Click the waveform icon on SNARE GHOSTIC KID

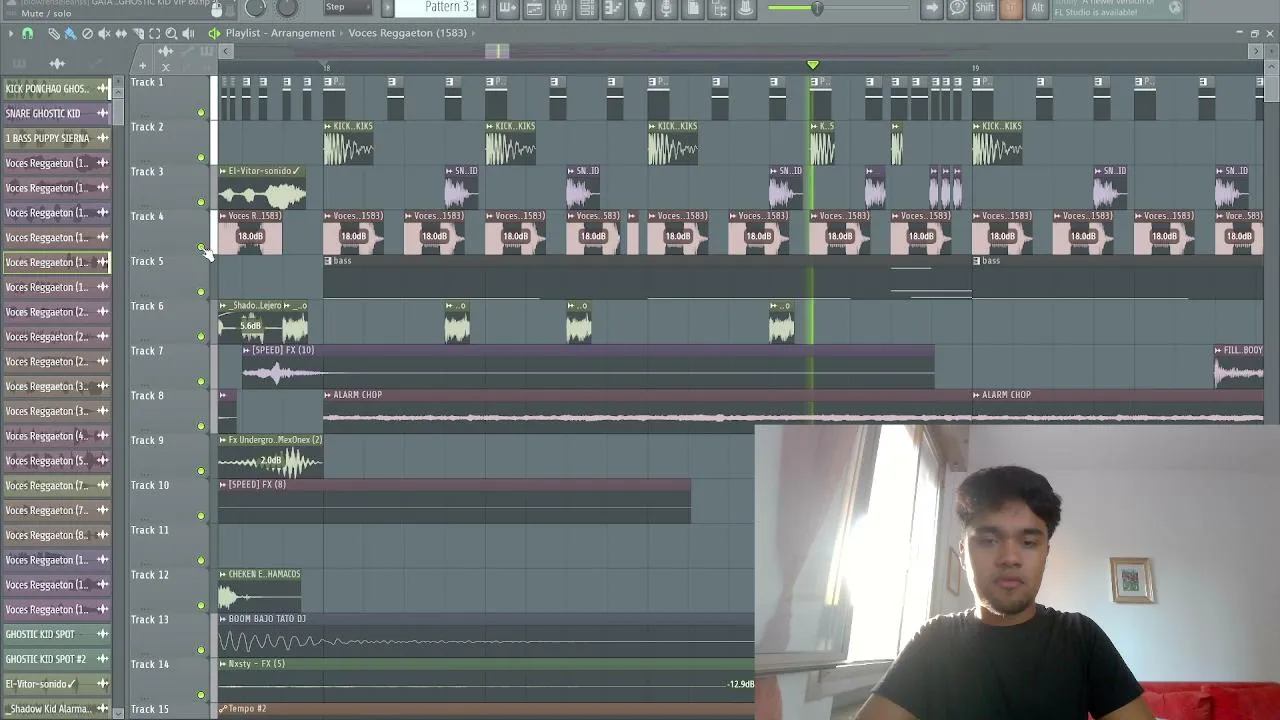coord(102,113)
